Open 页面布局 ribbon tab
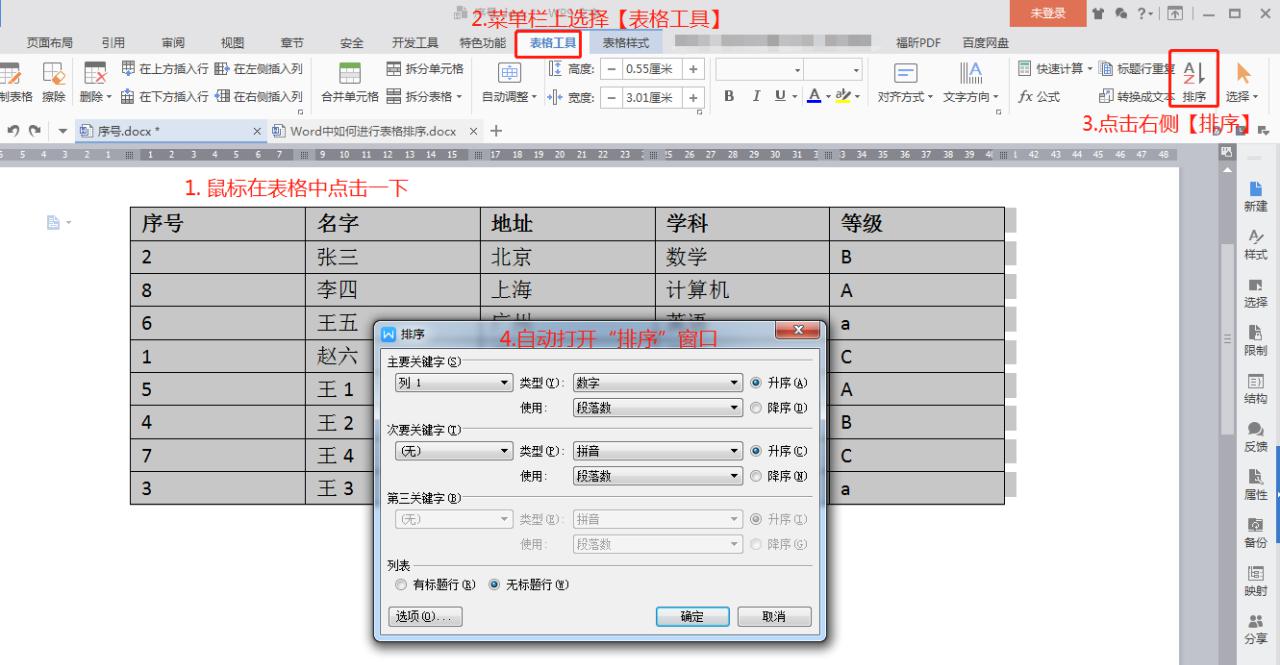The width and height of the screenshot is (1280, 665). [50, 43]
